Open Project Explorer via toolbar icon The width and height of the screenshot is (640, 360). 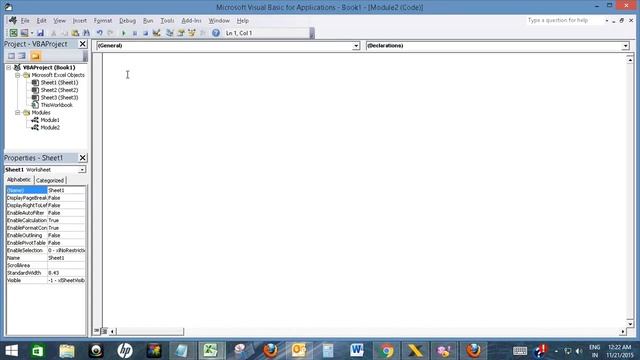click(x=170, y=33)
